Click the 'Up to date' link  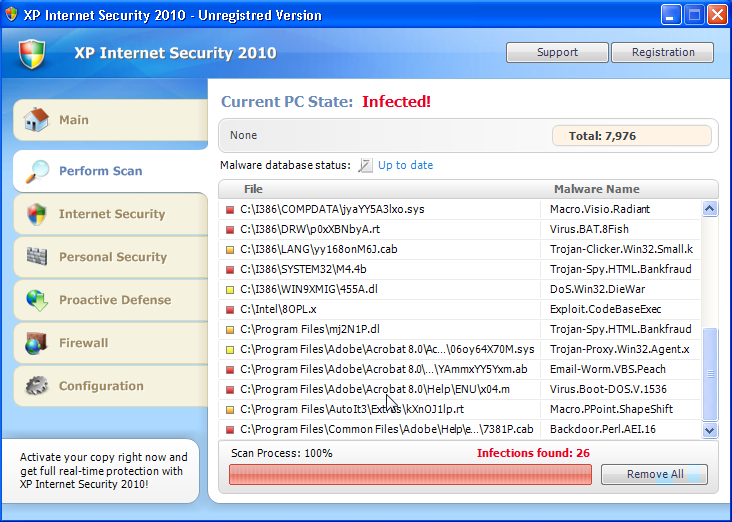click(x=405, y=166)
